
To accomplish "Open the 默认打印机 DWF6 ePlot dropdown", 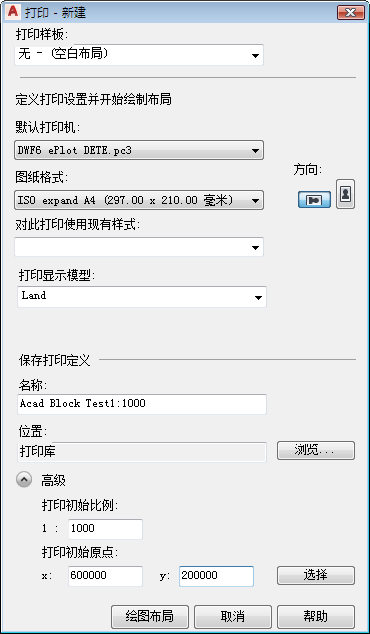I will [139, 150].
